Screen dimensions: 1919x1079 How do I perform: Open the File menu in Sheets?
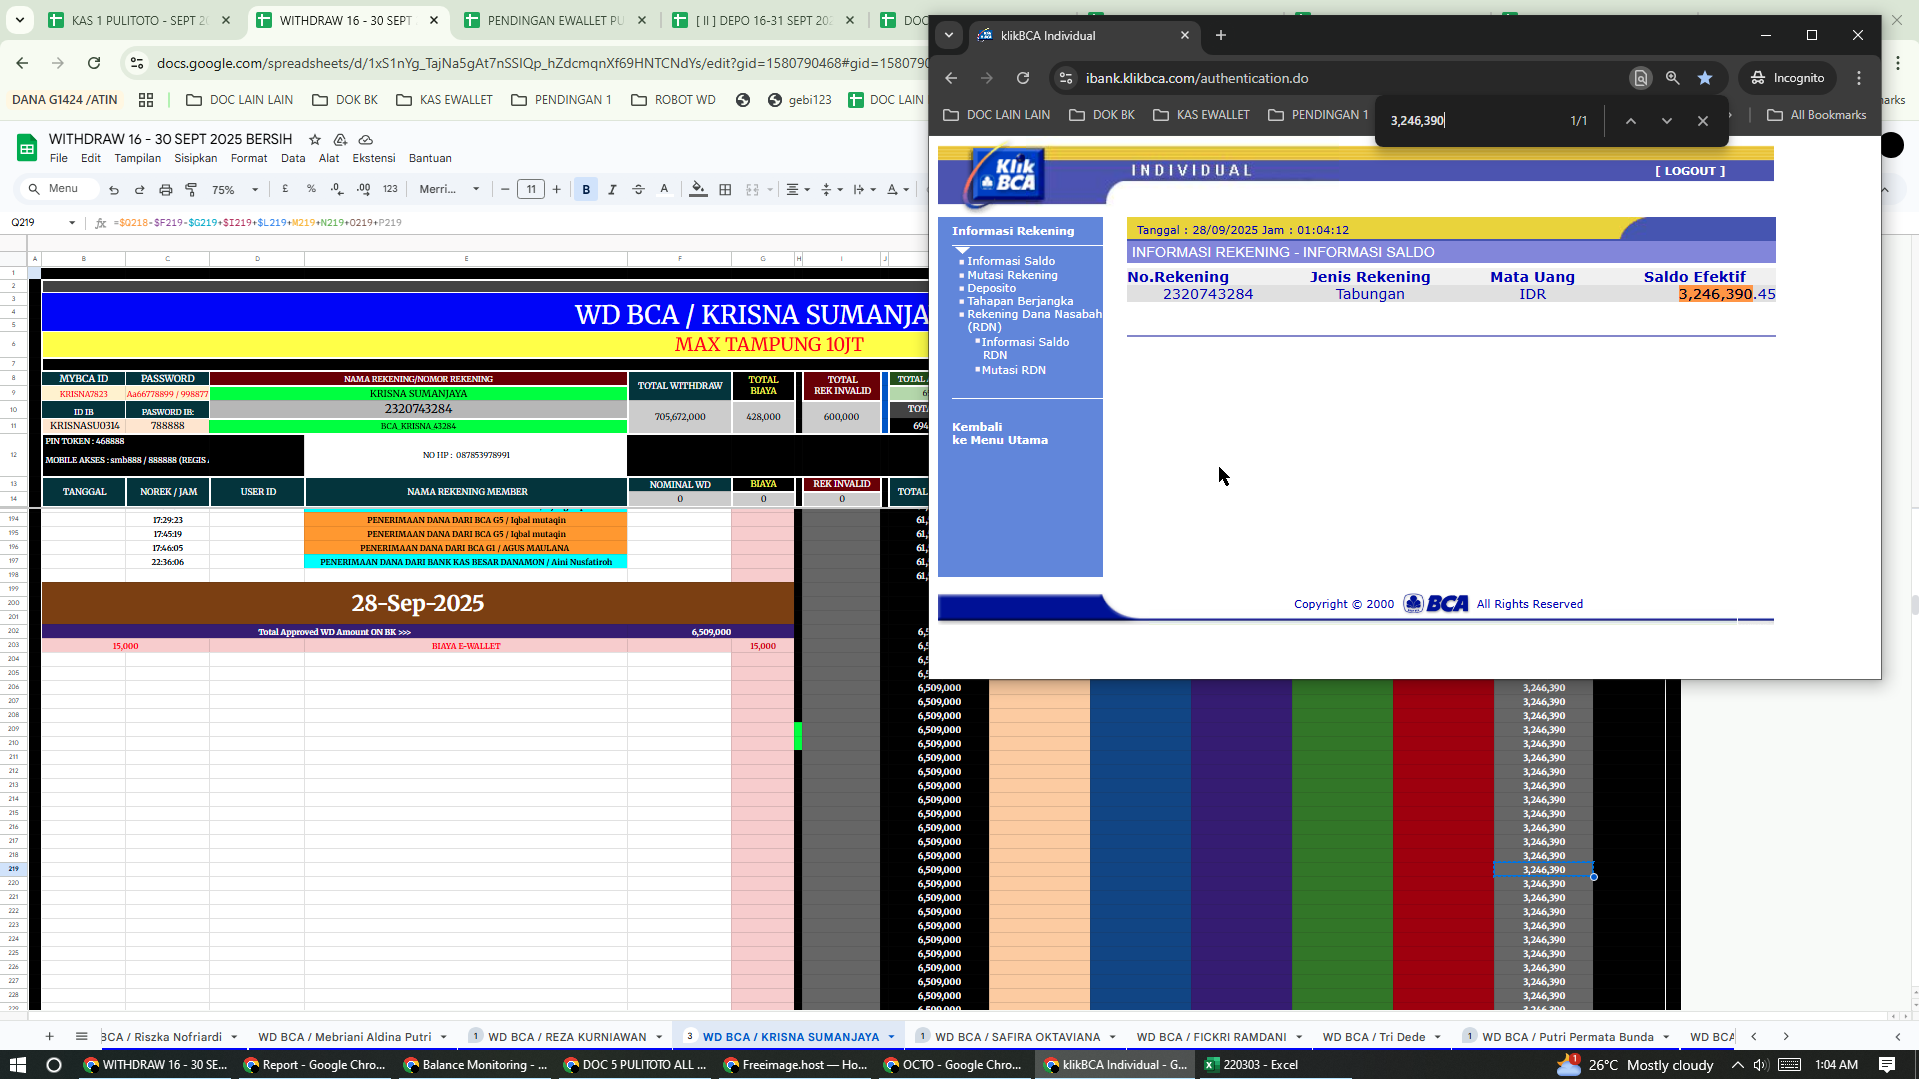pos(59,158)
